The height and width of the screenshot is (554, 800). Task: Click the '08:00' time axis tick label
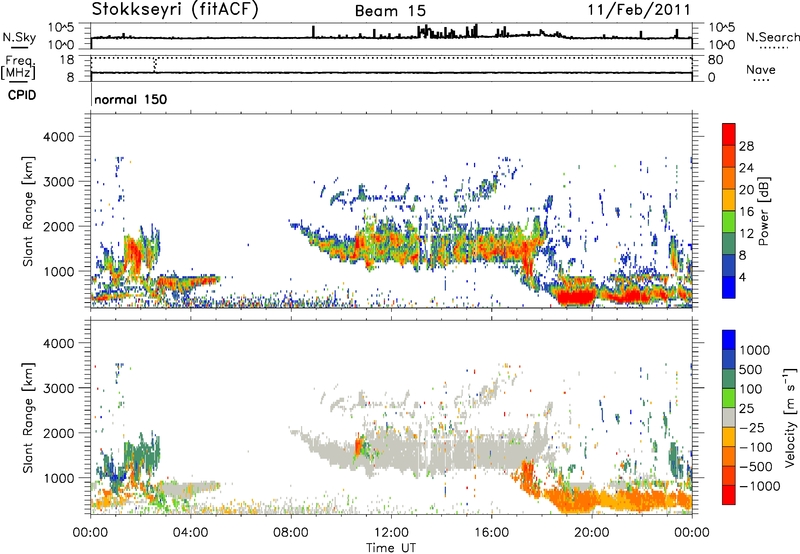tap(291, 533)
